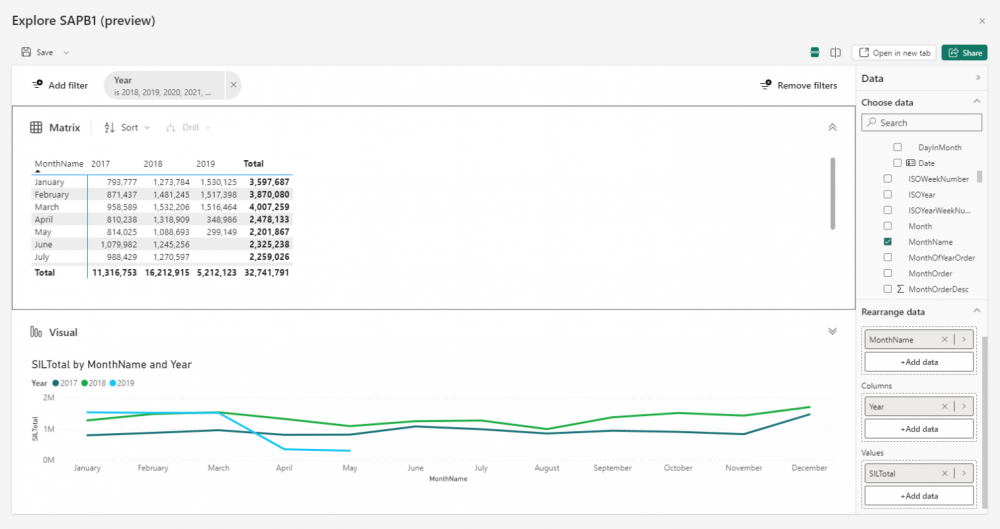Collapse the Matrix section chevron
This screenshot has height=529, width=1000.
click(x=832, y=128)
